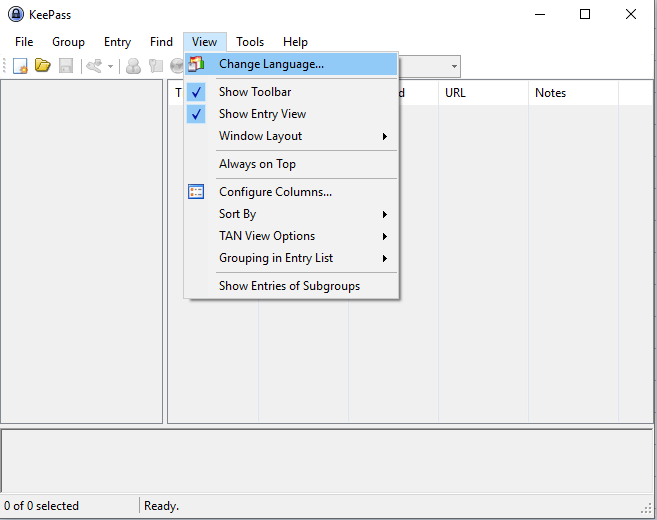Click the Change Language flag icon
The image size is (657, 520).
pyautogui.click(x=196, y=64)
